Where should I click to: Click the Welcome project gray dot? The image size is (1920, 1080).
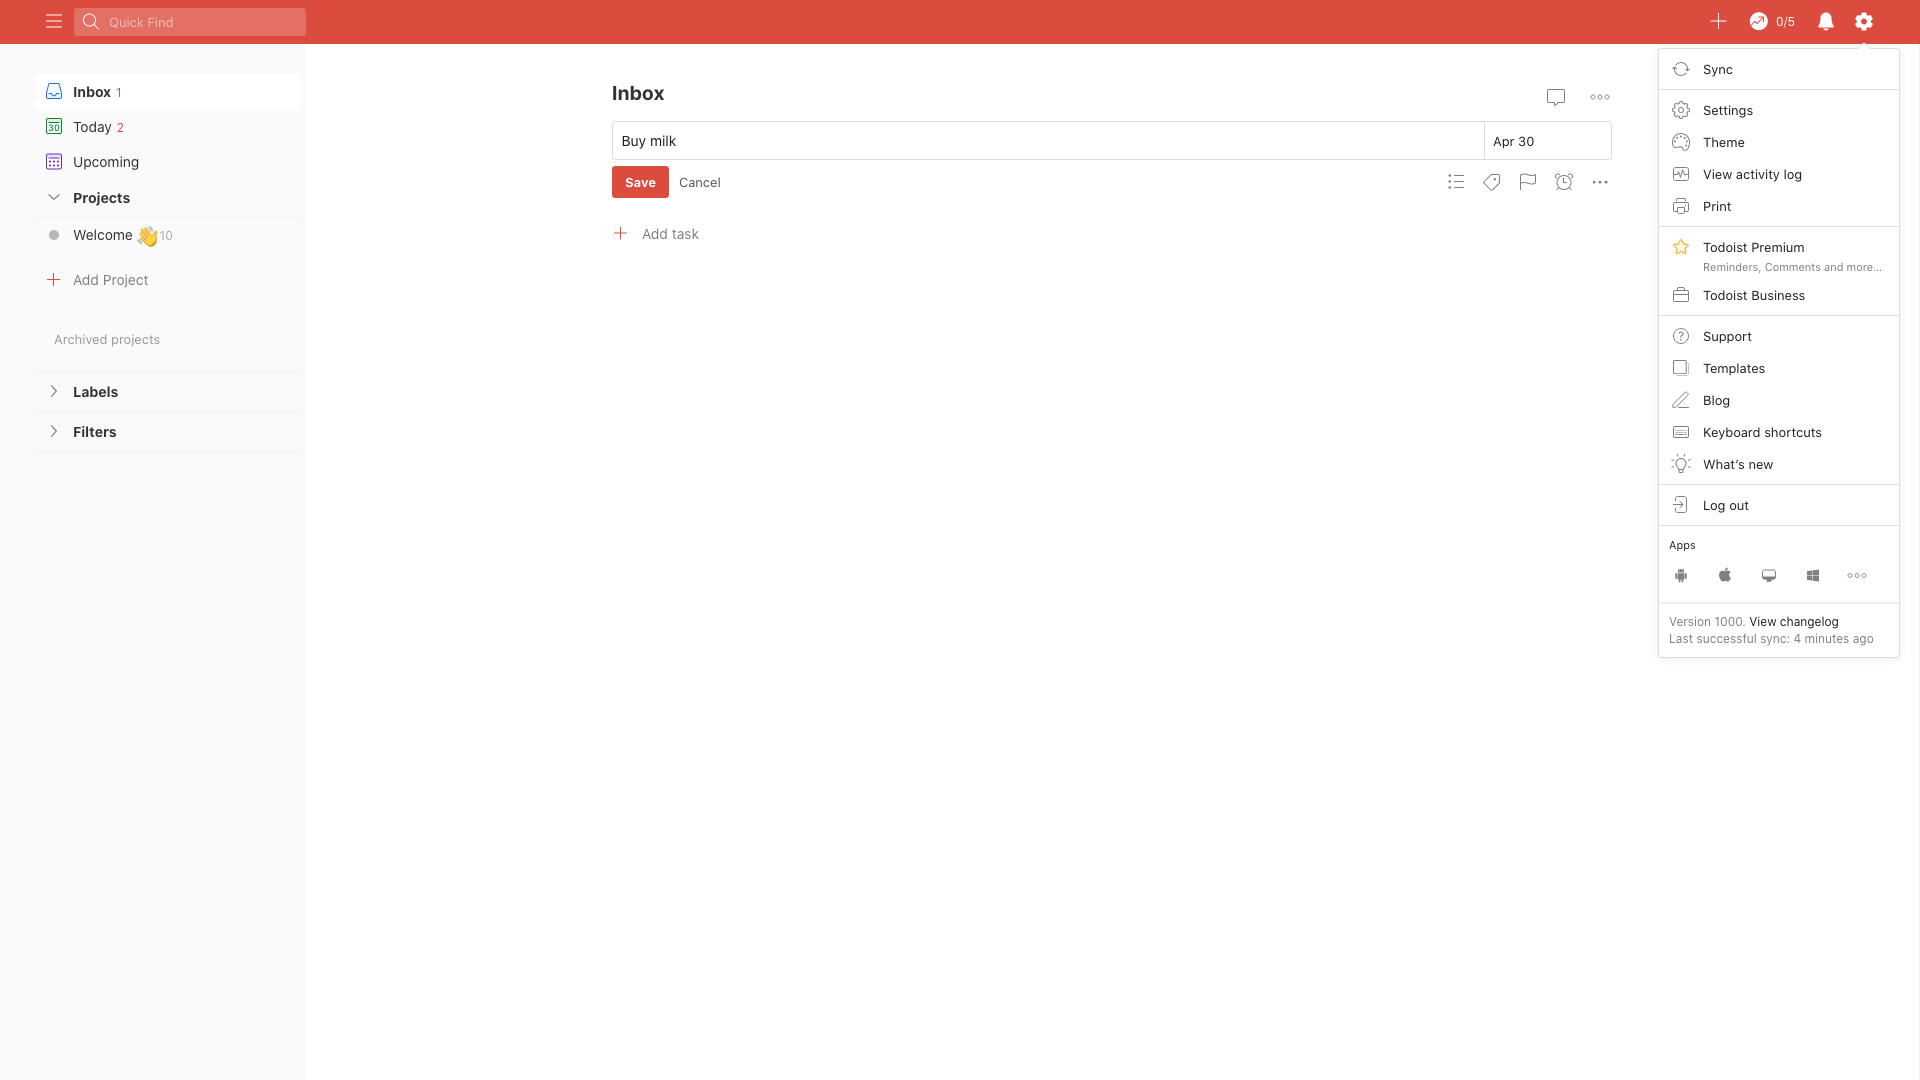point(54,235)
